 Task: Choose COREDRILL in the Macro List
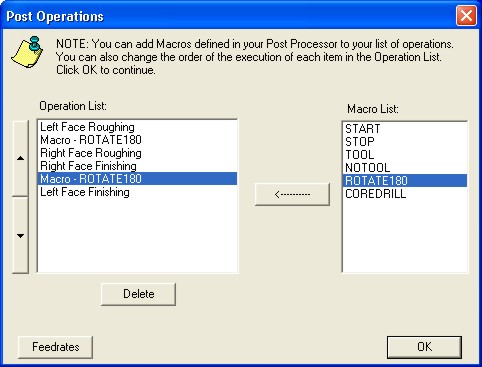[405, 194]
